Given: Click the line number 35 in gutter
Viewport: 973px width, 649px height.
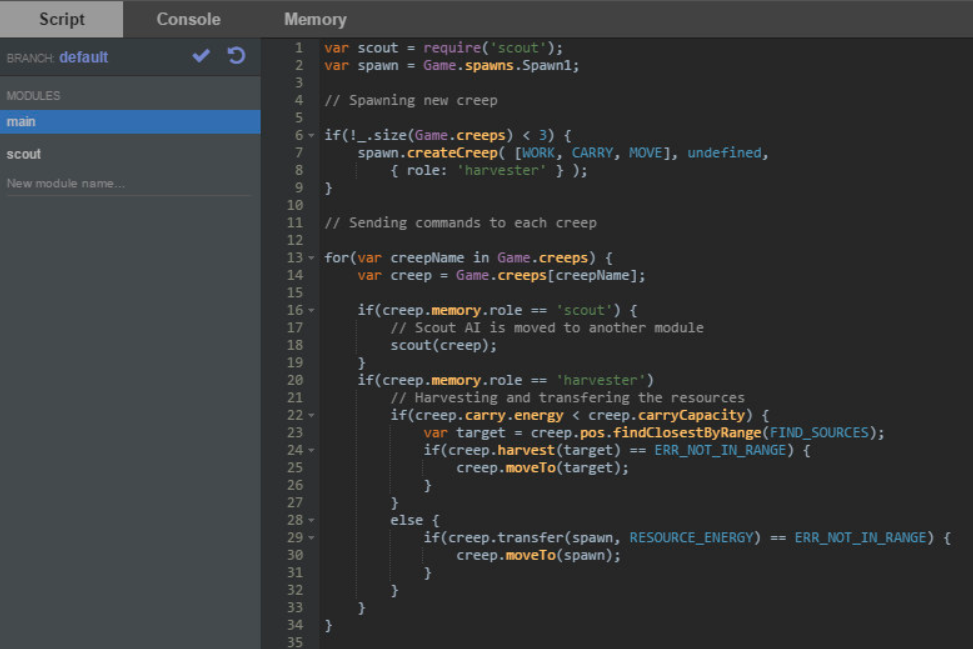Looking at the screenshot, I should click(295, 642).
